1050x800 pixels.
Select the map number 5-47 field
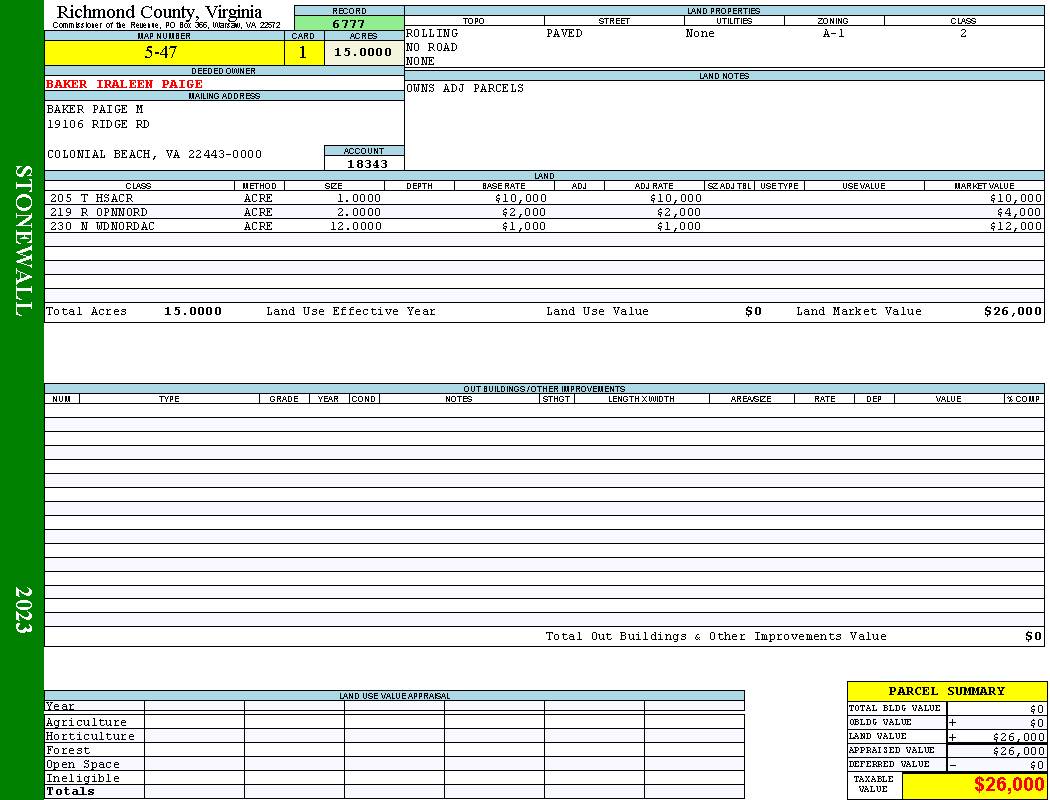pos(164,53)
